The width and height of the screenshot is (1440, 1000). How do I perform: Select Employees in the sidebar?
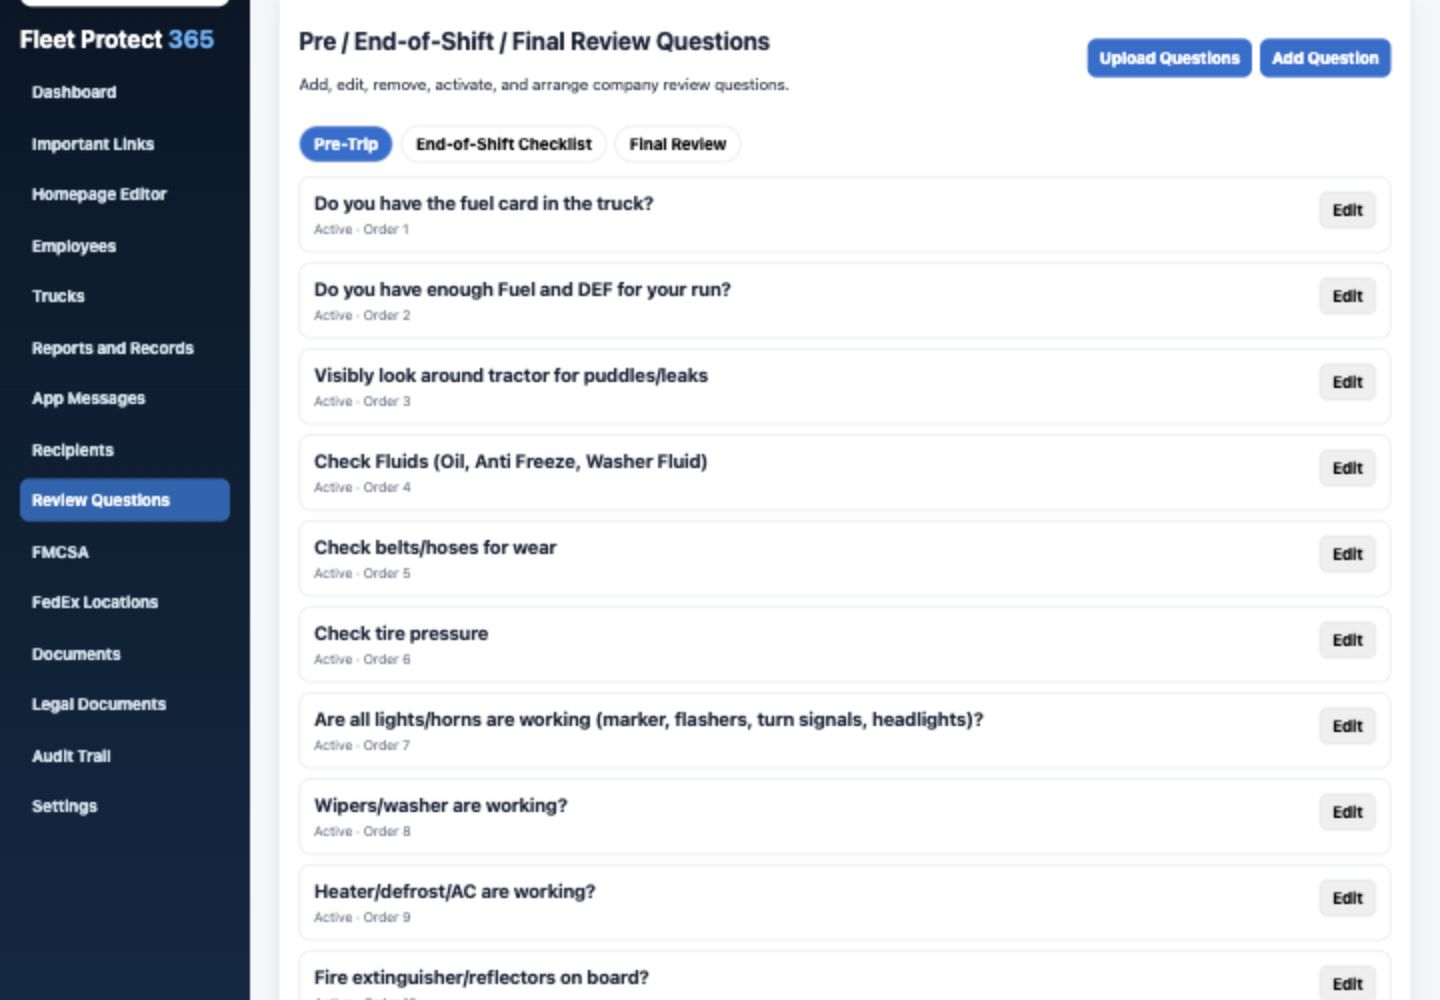[x=74, y=246]
